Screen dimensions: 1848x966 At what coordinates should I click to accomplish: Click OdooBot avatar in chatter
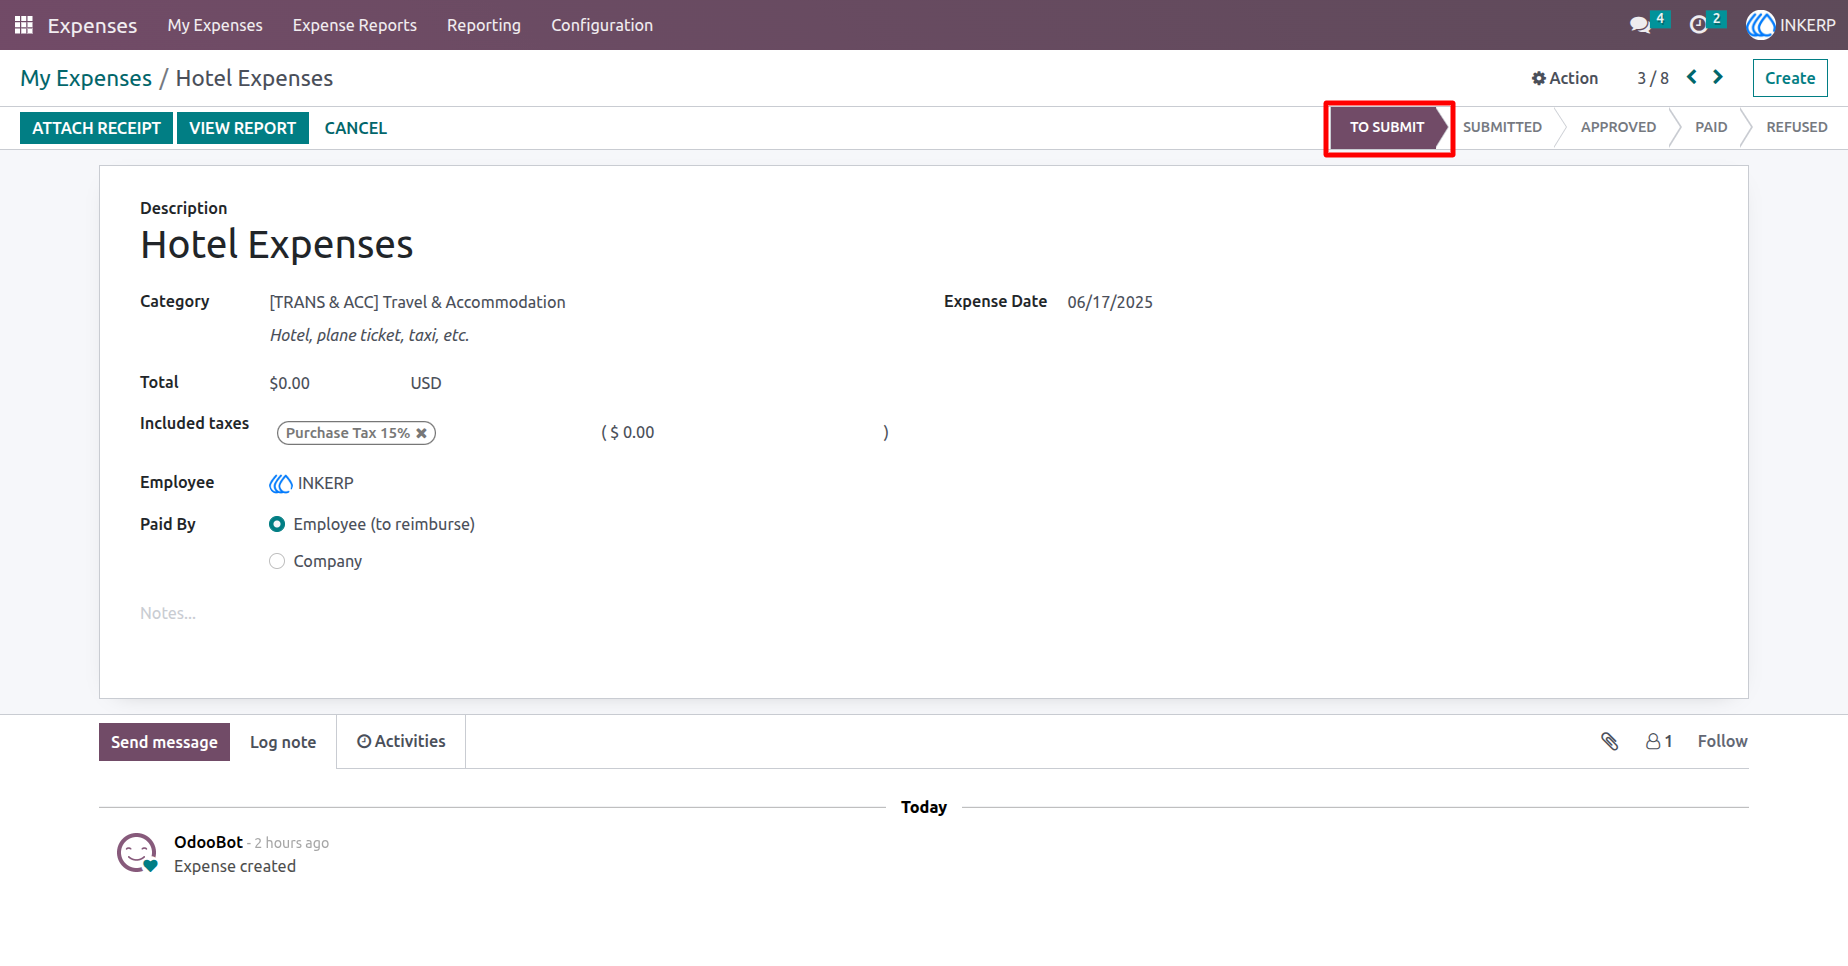tap(137, 853)
